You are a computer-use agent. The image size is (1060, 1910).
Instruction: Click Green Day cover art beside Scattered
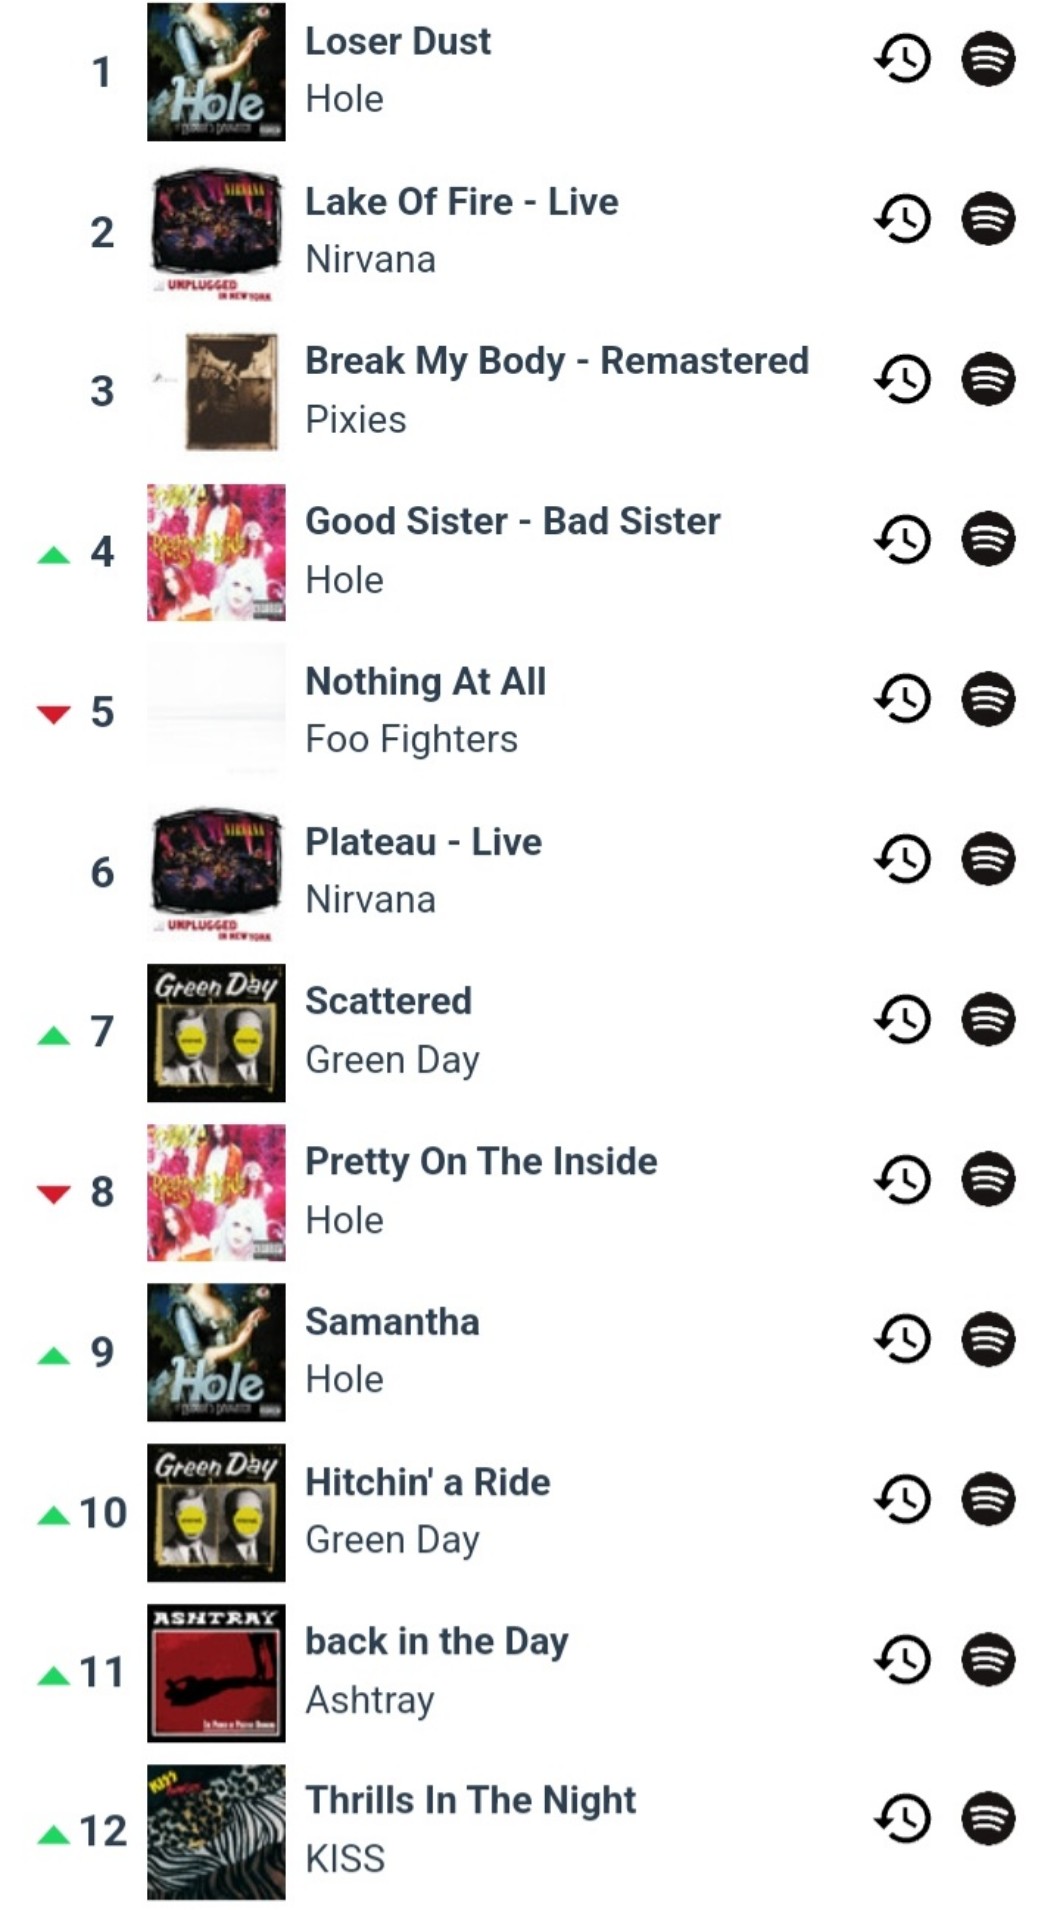(x=216, y=1033)
